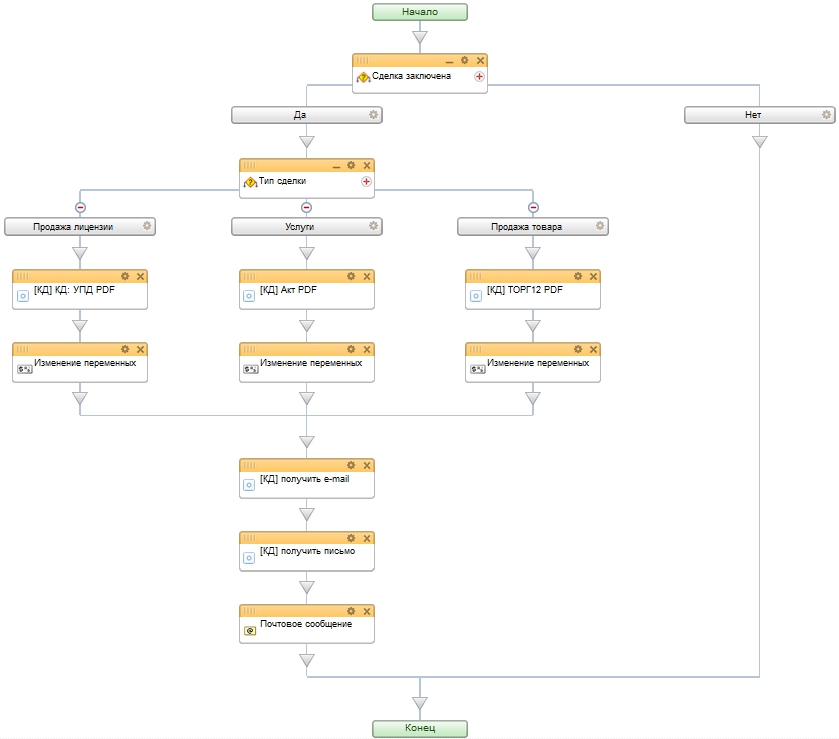Delete the [КД] получить письмо block
Screen dimensions: 839x739
click(366, 537)
